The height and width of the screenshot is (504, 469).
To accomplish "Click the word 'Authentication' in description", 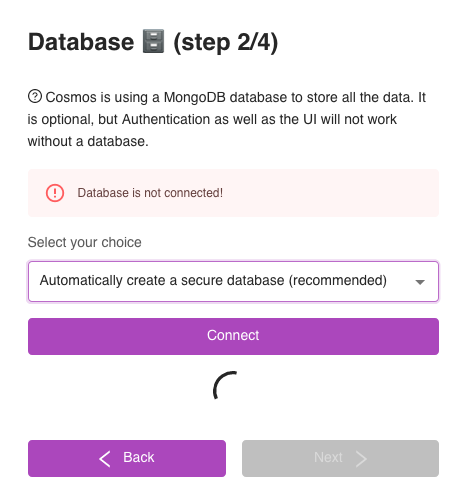I will point(166,119).
